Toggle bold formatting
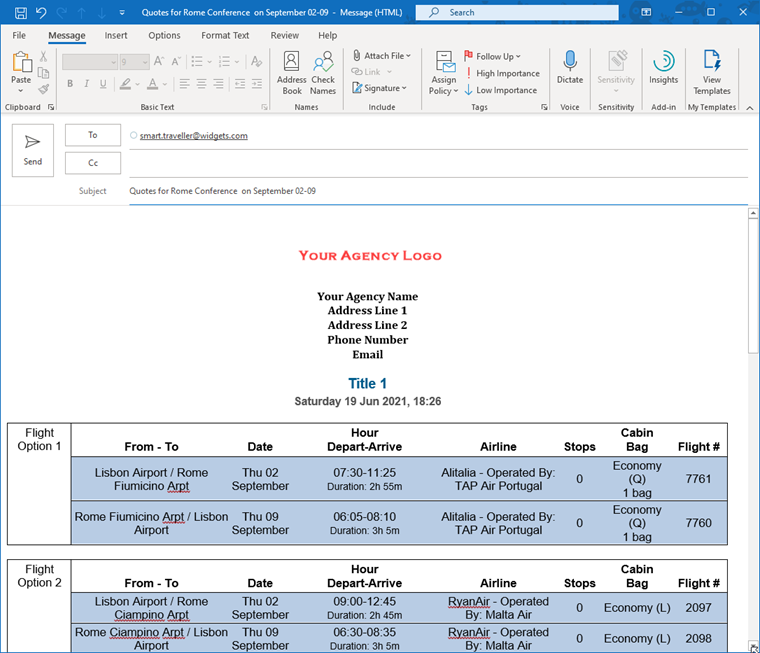 (71, 84)
